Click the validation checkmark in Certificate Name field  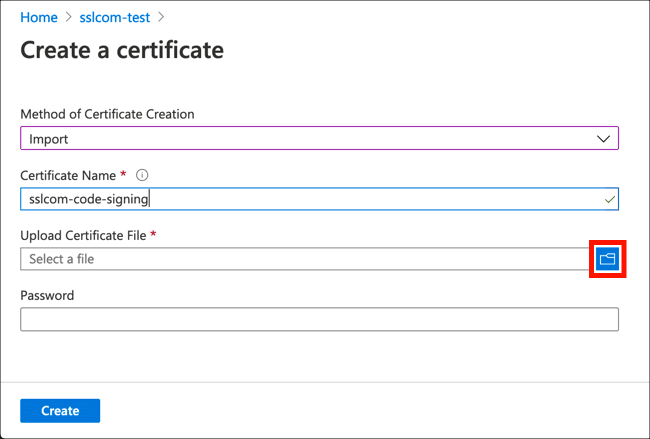tap(610, 199)
